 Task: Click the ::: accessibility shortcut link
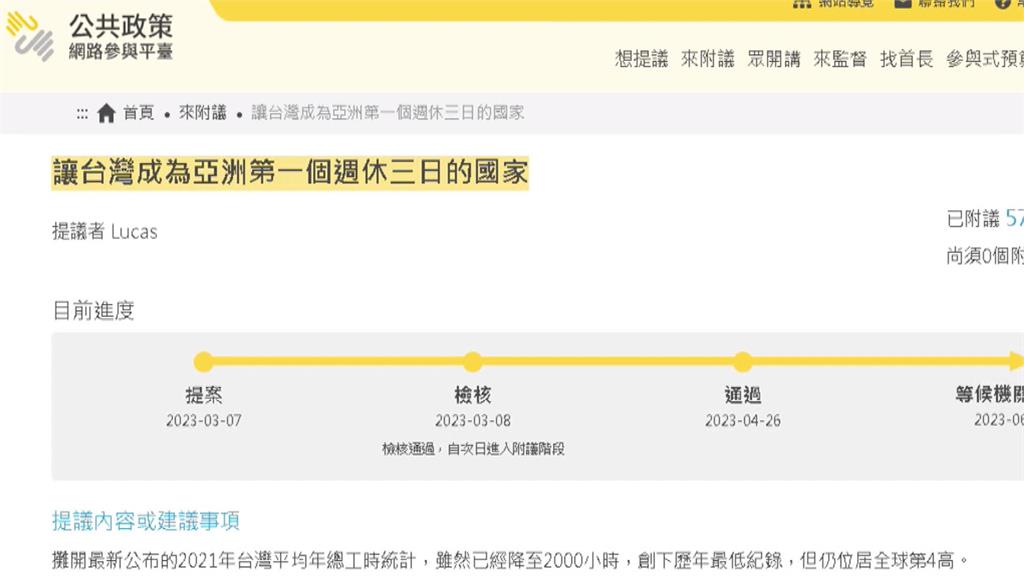pyautogui.click(x=81, y=112)
